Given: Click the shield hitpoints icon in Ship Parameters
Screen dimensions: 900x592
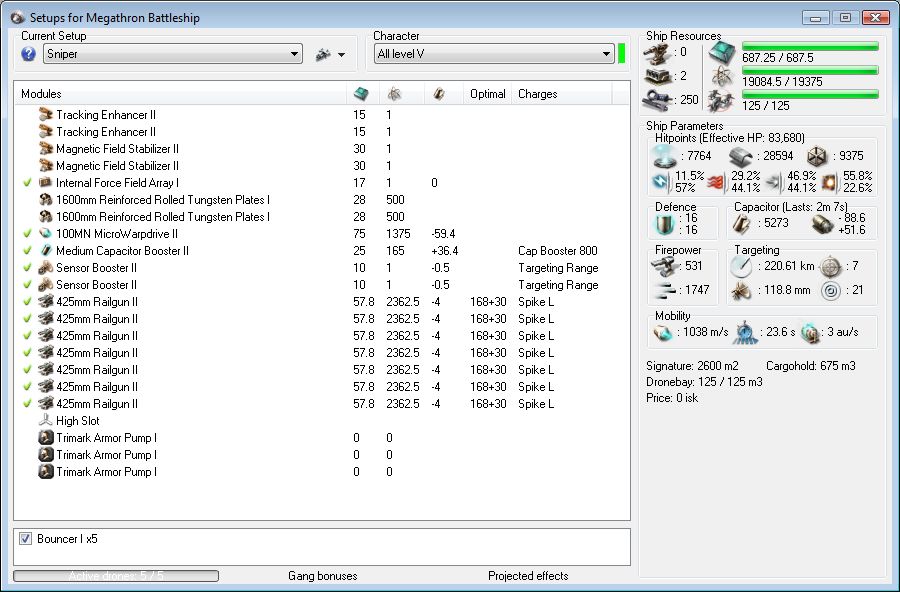Looking at the screenshot, I should pyautogui.click(x=664, y=157).
